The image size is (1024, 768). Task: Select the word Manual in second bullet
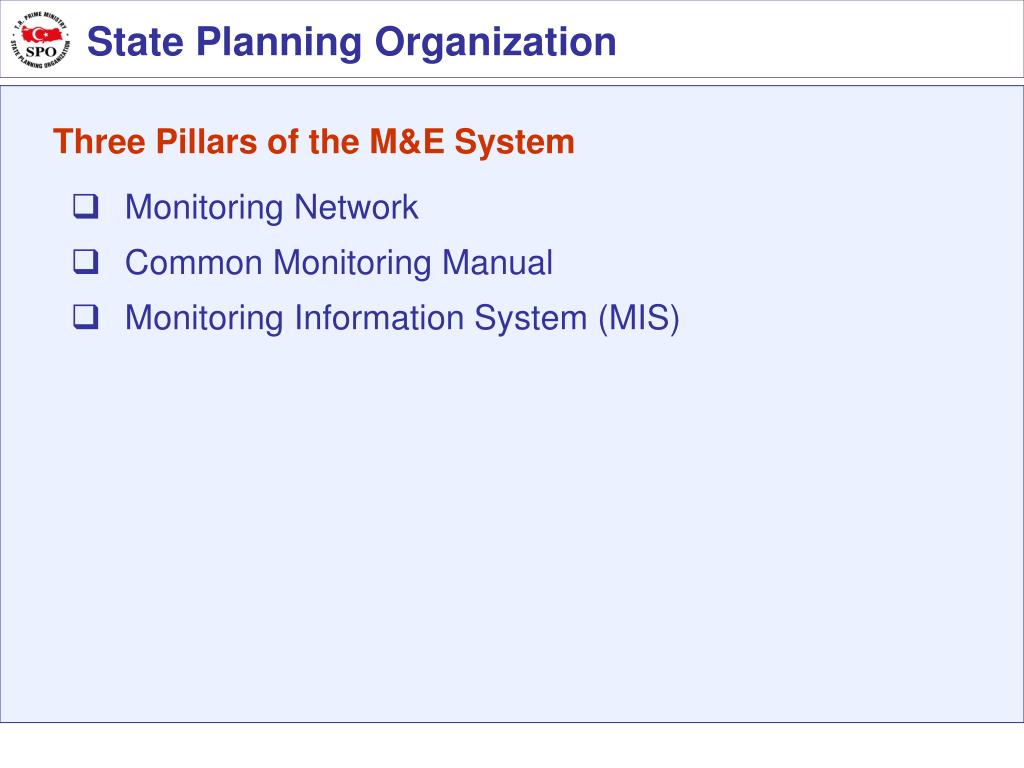(x=497, y=263)
